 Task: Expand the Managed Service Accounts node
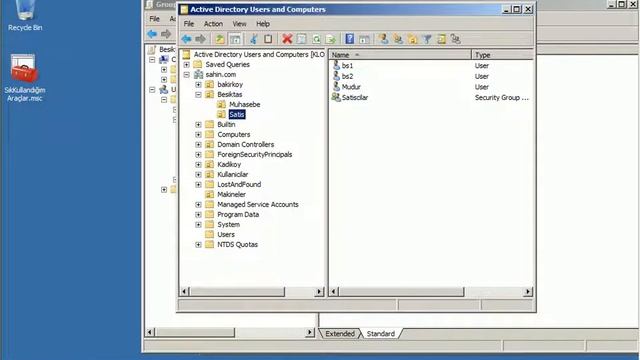pos(198,204)
